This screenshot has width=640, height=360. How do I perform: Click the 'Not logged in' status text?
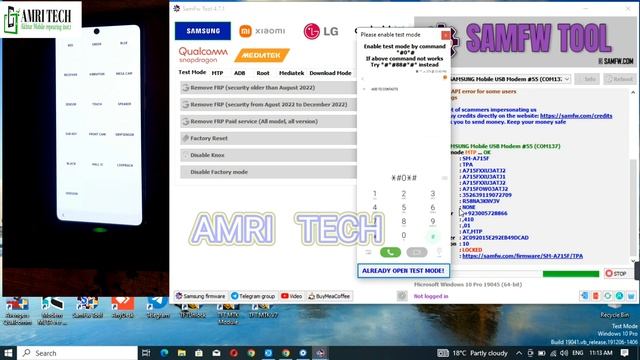431,296
